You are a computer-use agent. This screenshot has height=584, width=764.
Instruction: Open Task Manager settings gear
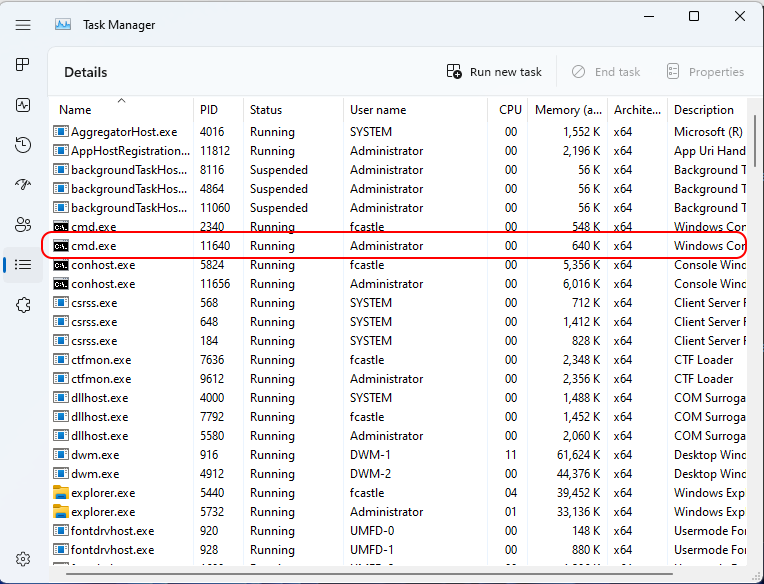click(23, 559)
